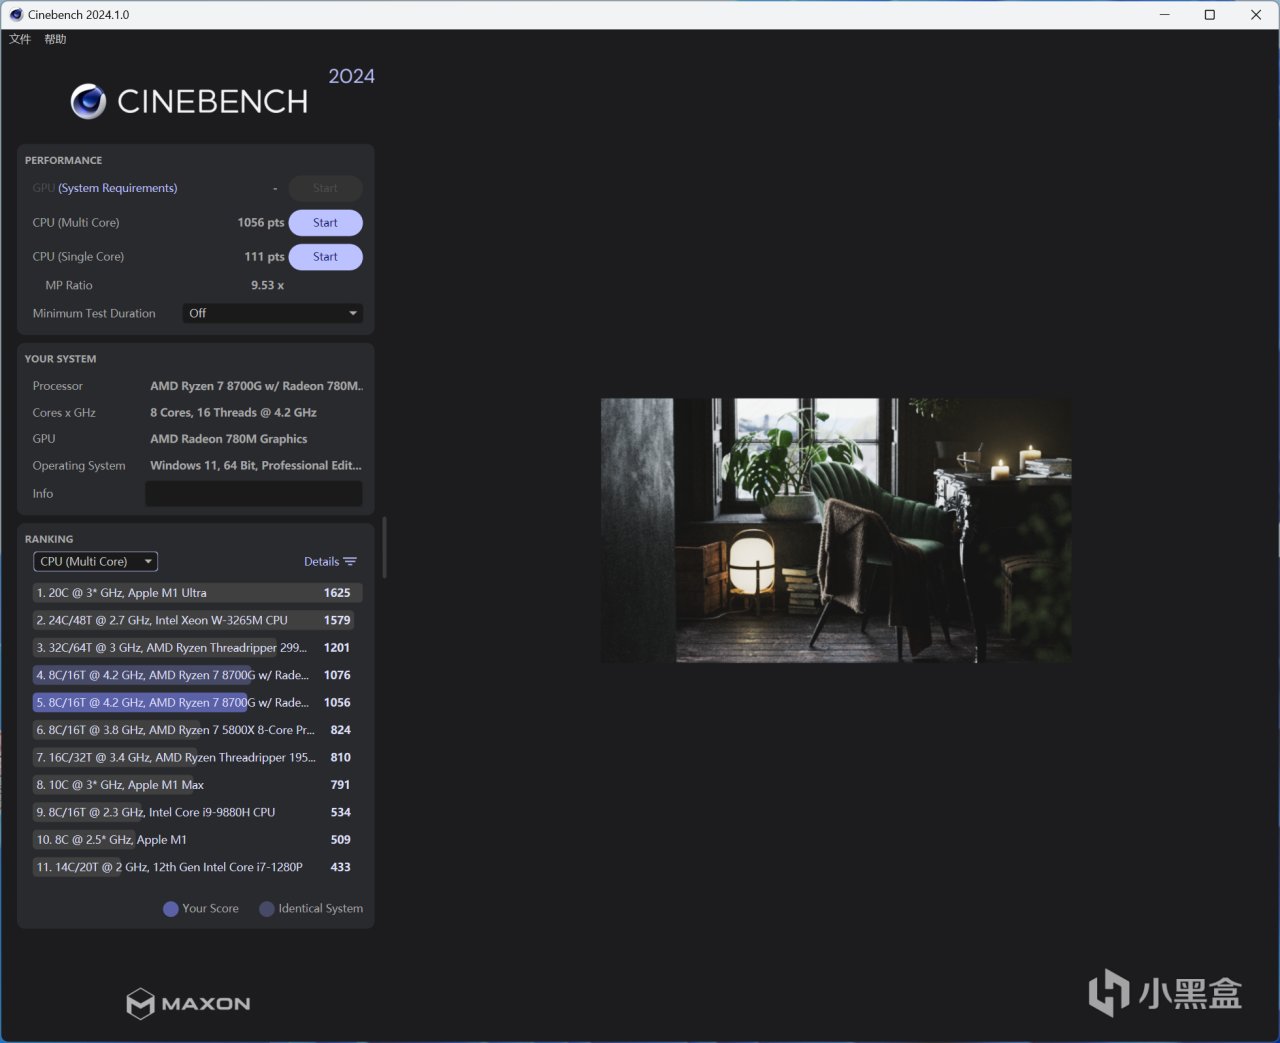Select ranking row Ryzen Threadripper scoring 1201

click(197, 648)
